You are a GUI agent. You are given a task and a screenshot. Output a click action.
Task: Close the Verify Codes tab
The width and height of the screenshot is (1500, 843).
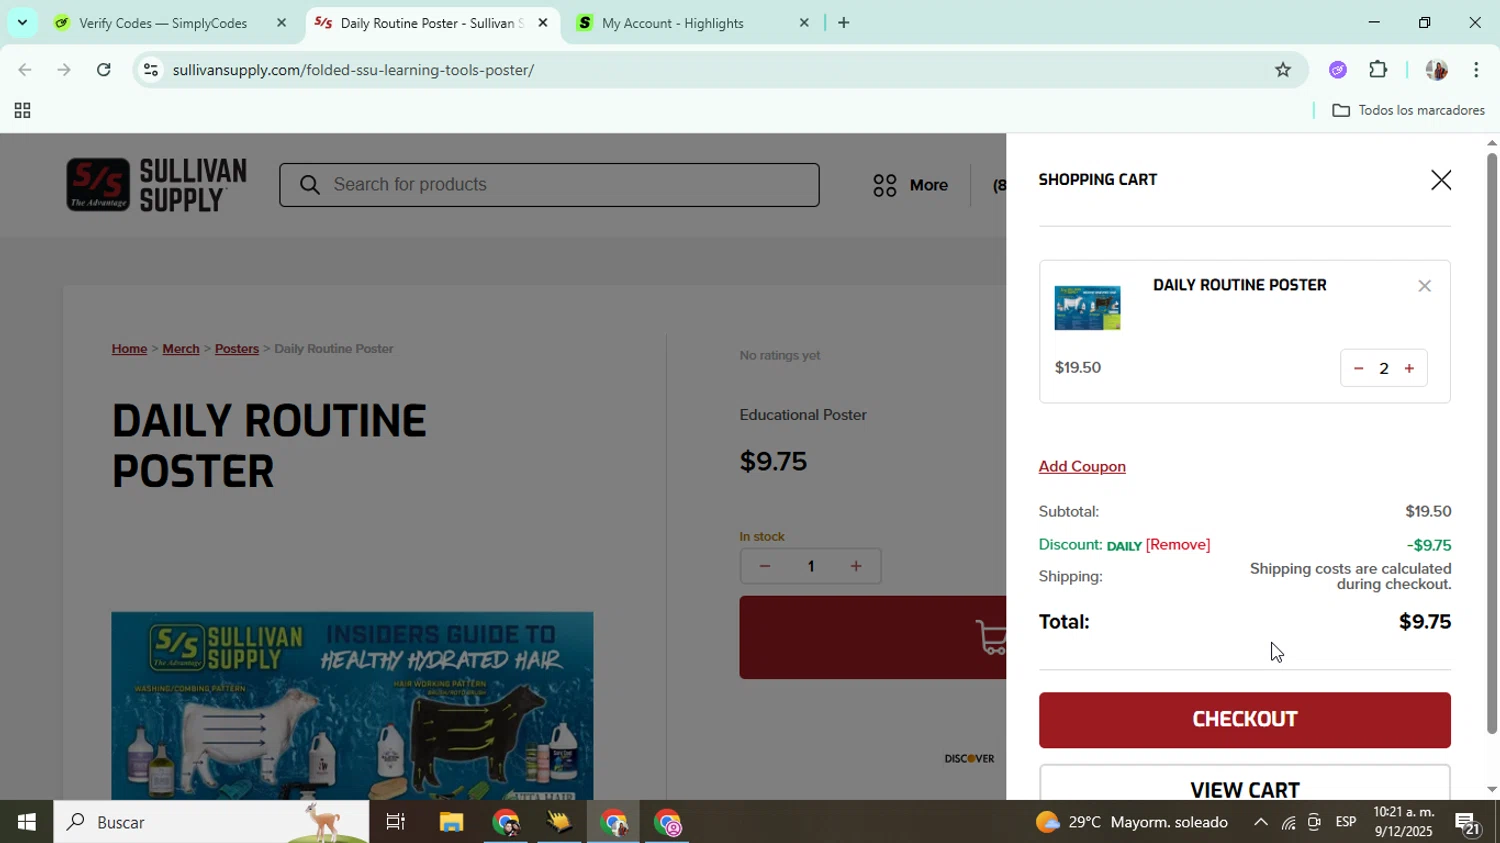pyautogui.click(x=281, y=23)
